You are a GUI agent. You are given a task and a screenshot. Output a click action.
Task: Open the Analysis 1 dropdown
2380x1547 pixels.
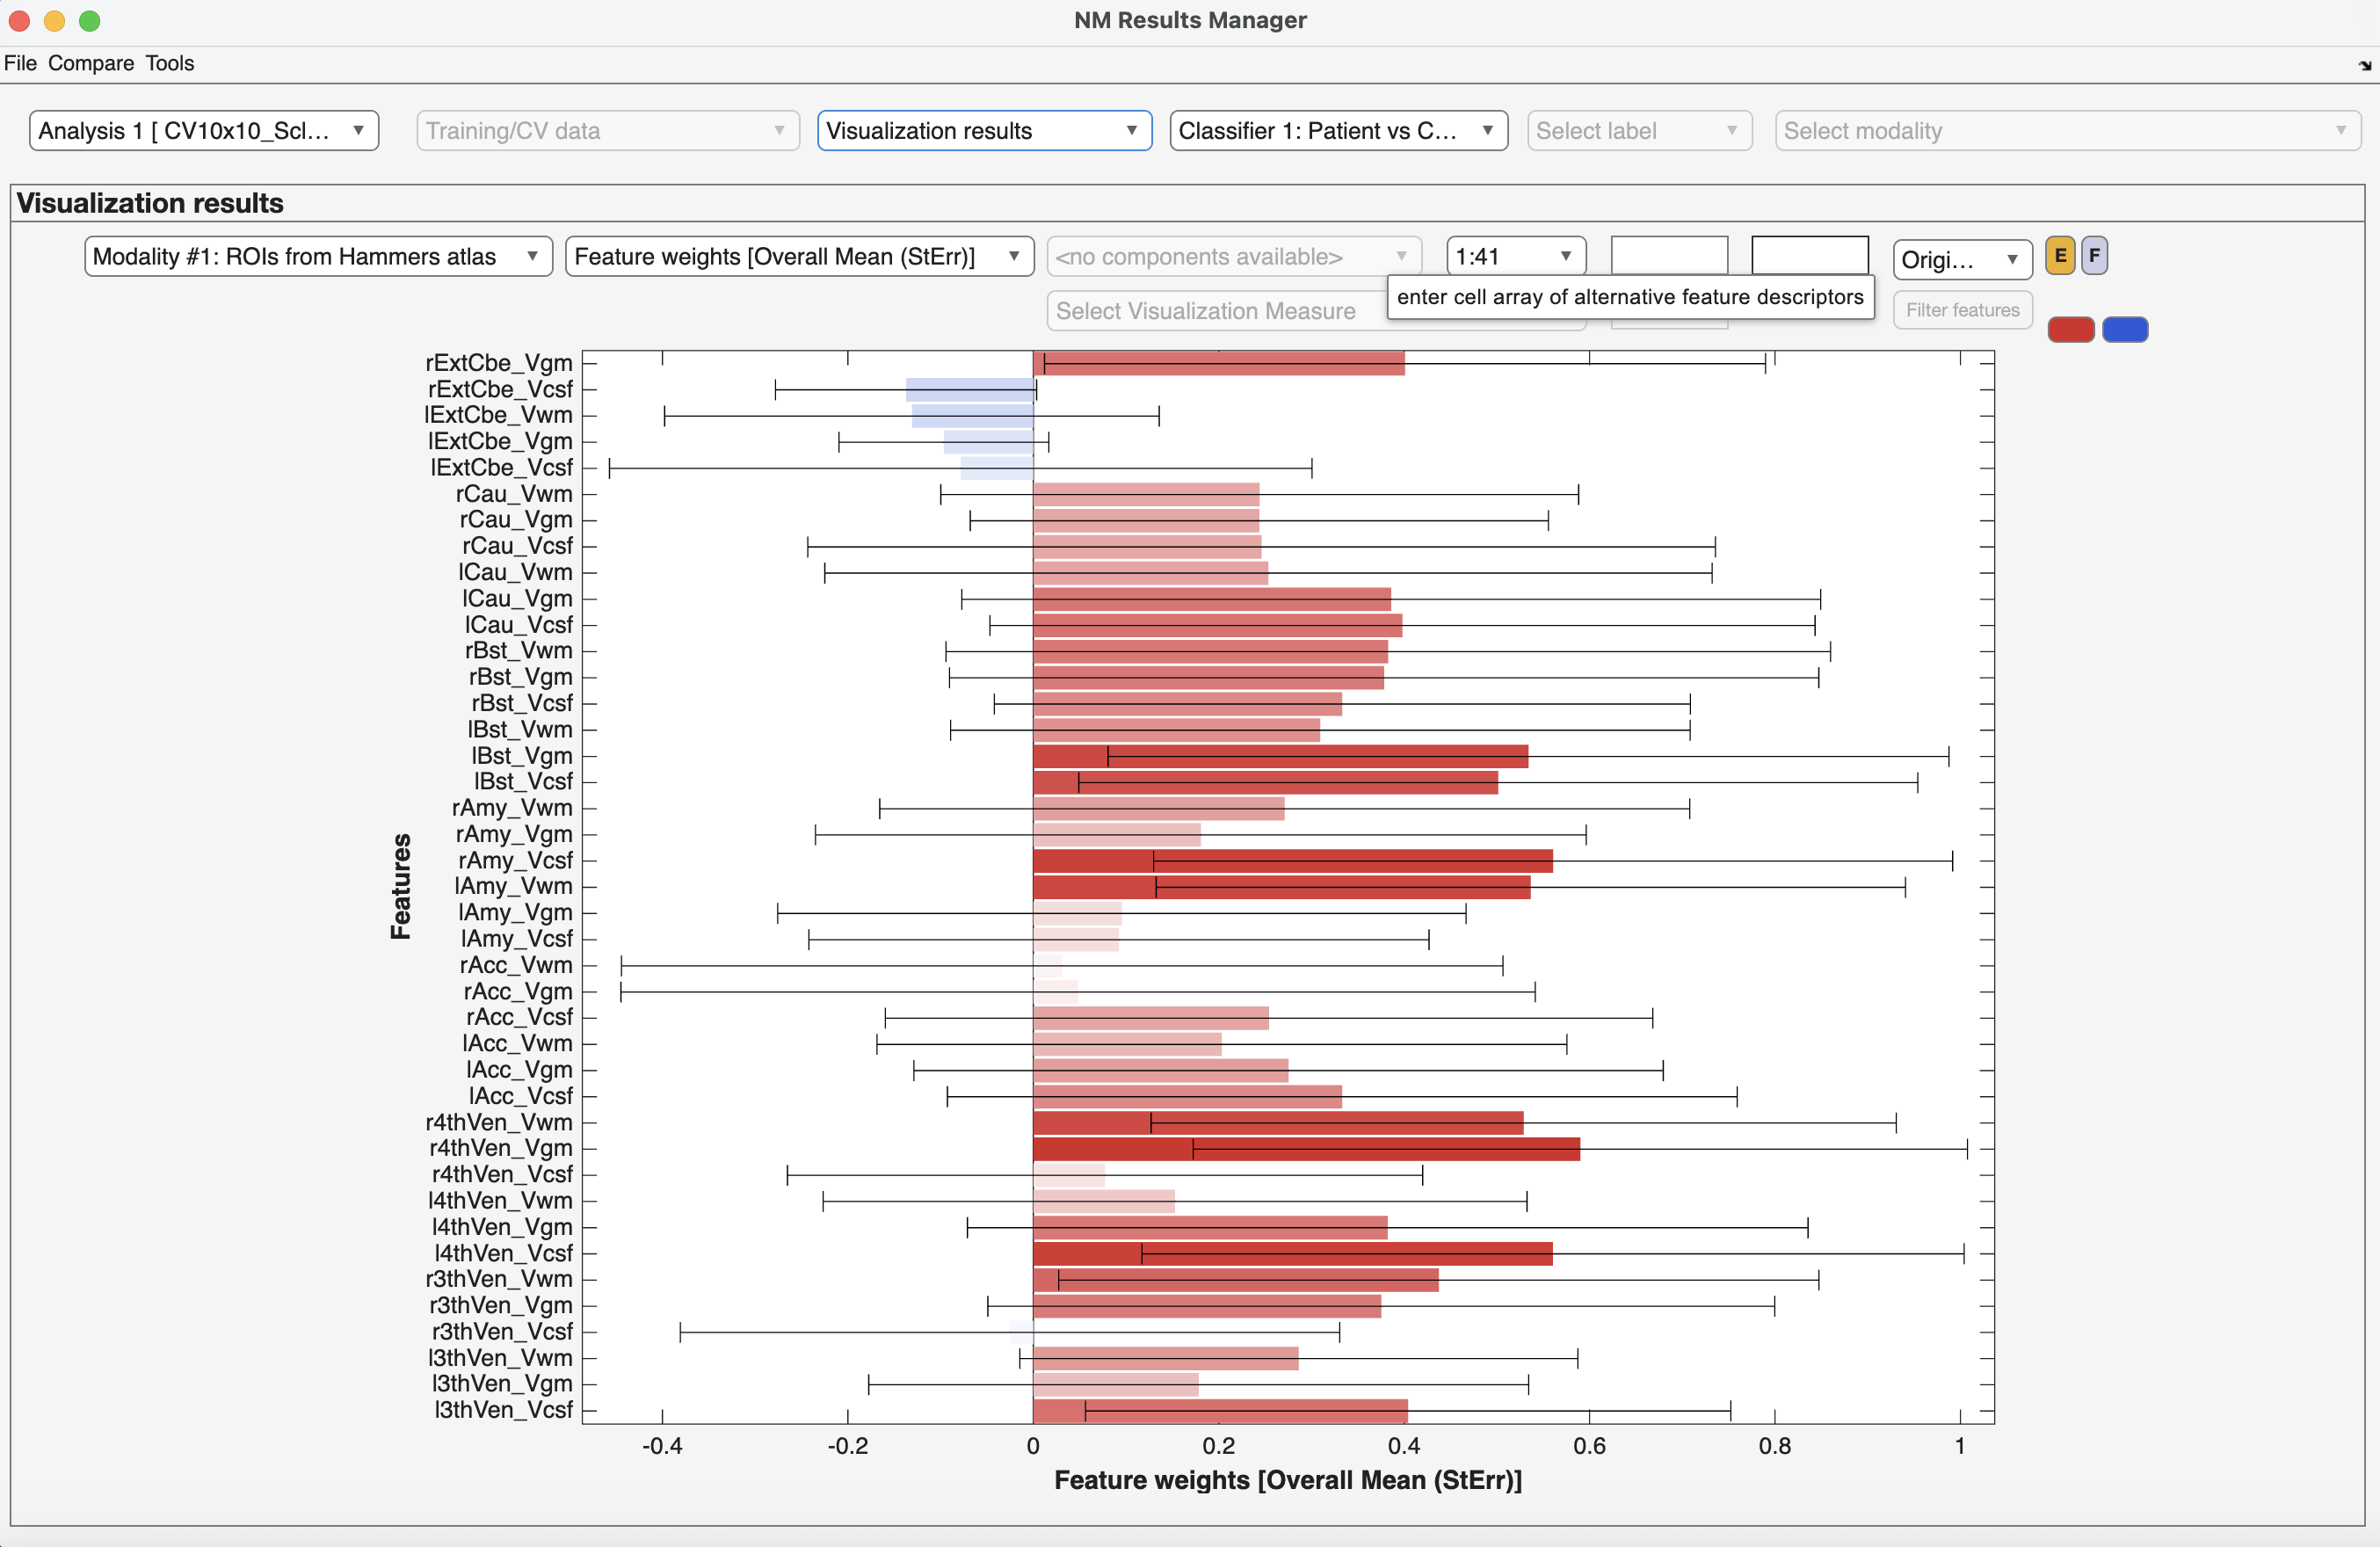click(x=203, y=130)
